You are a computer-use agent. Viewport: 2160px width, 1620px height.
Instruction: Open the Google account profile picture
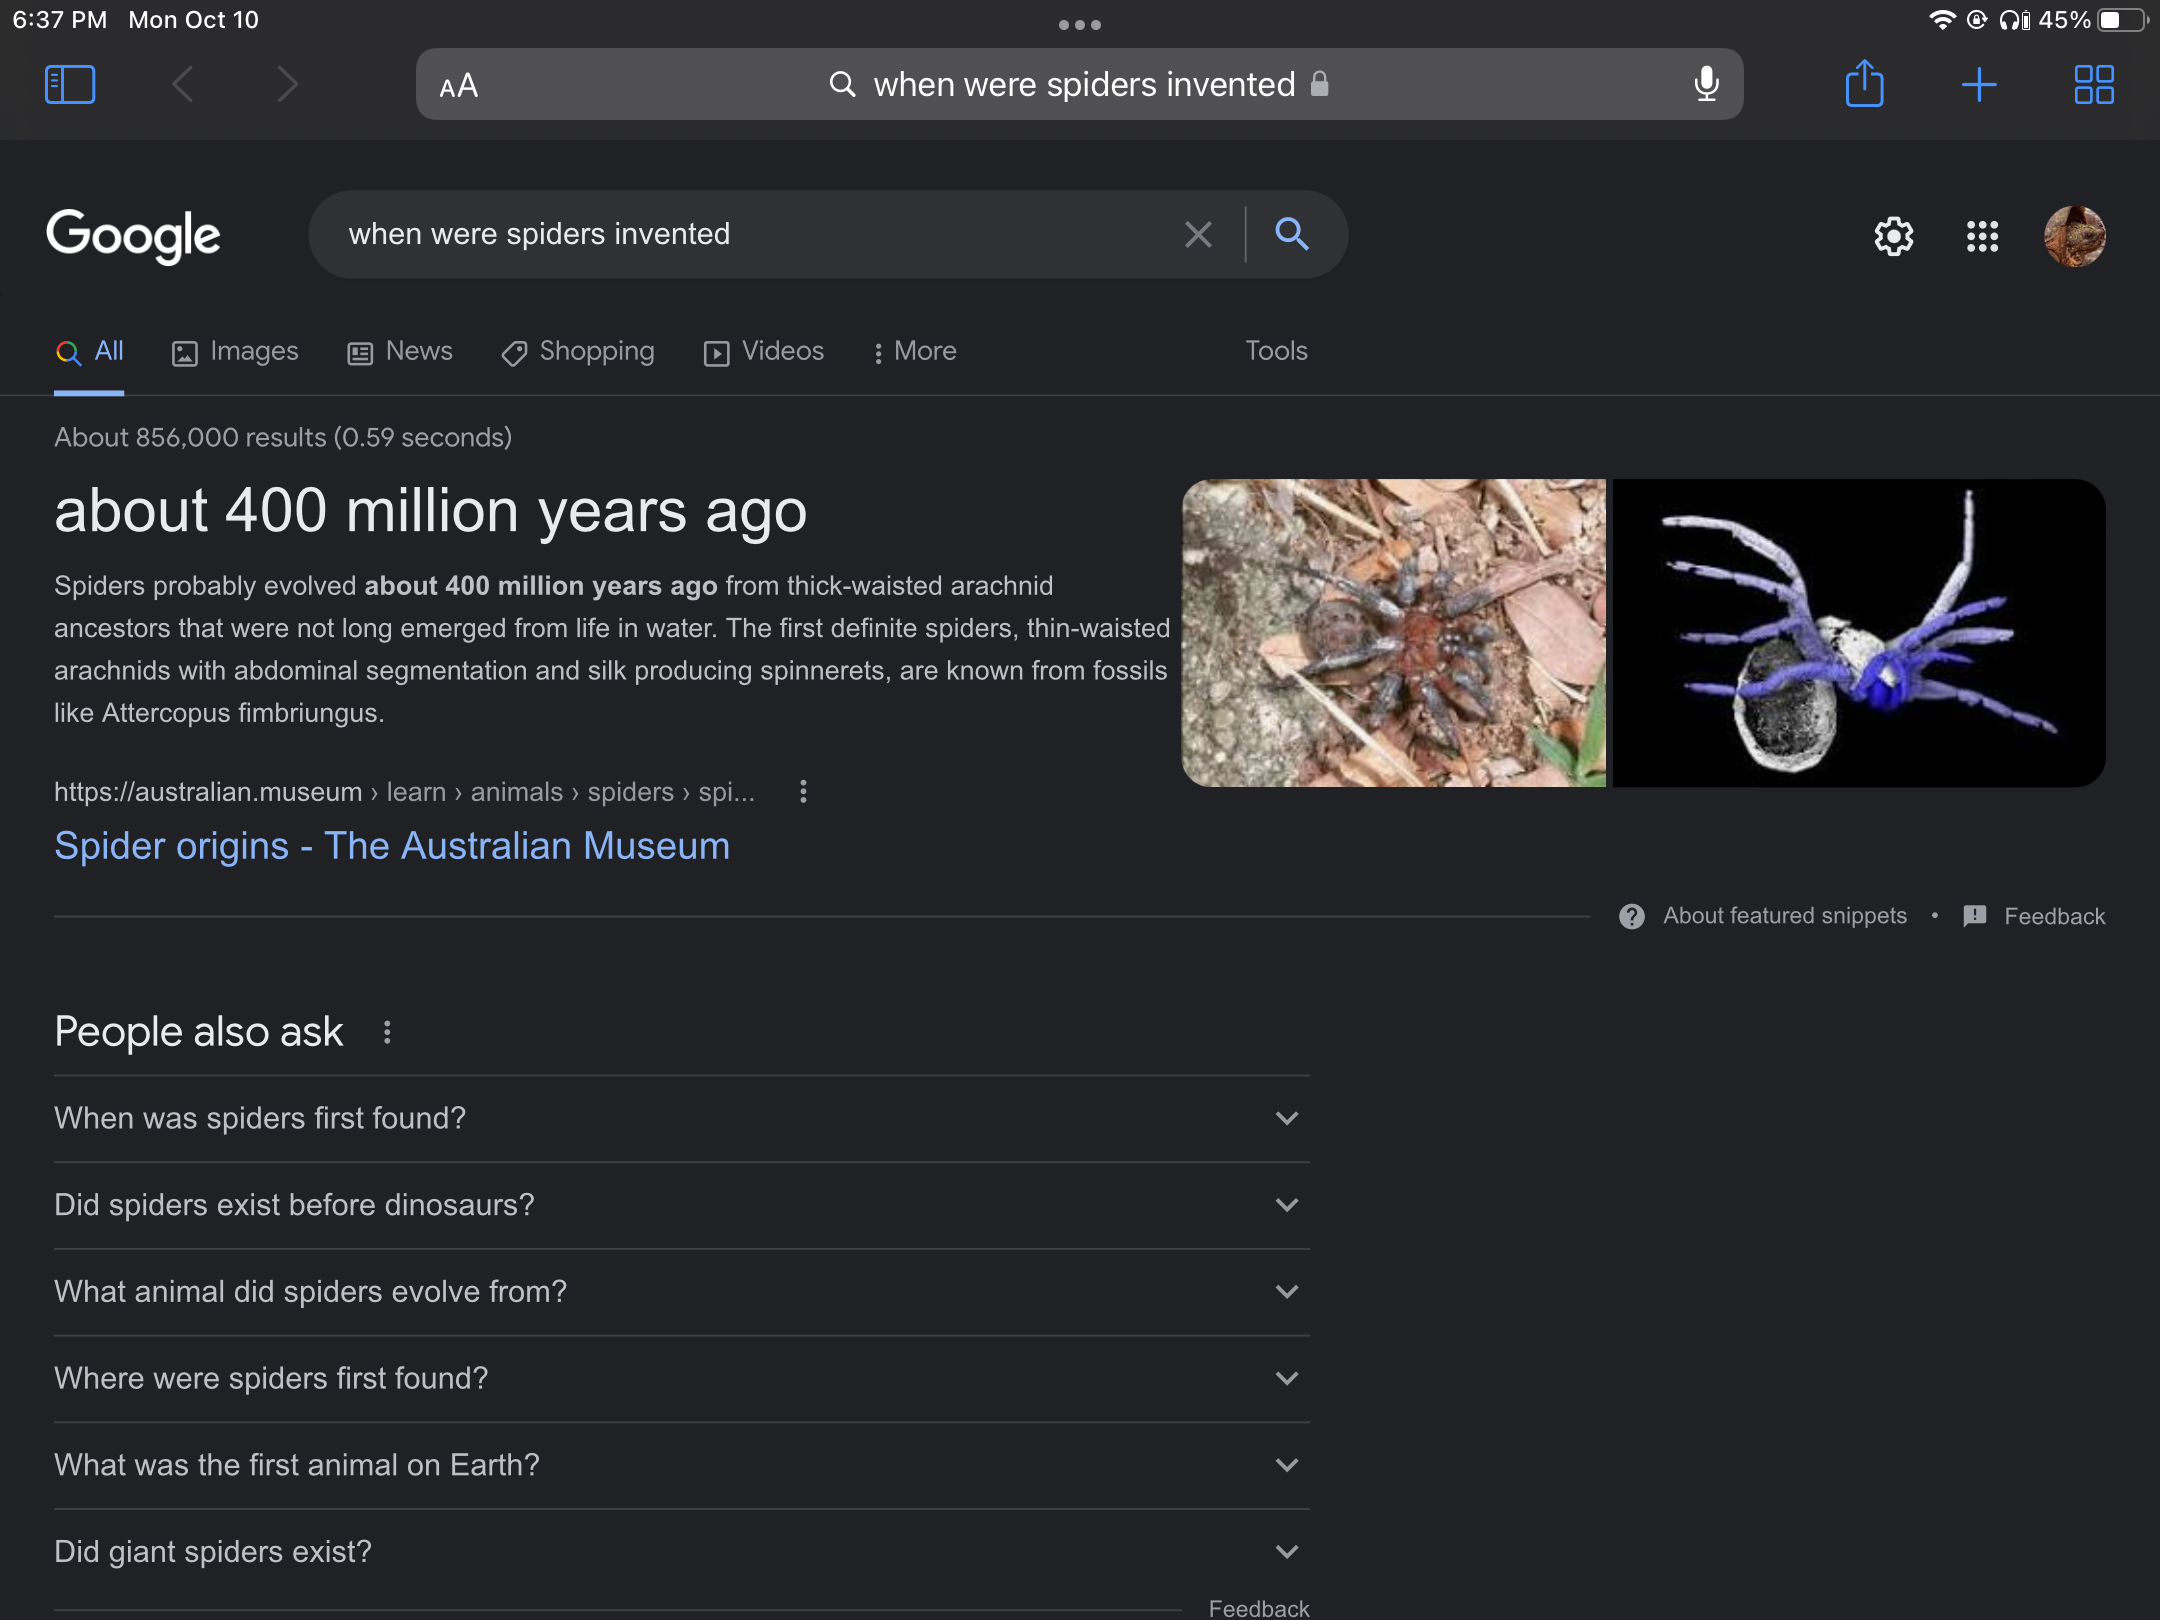(x=2075, y=236)
